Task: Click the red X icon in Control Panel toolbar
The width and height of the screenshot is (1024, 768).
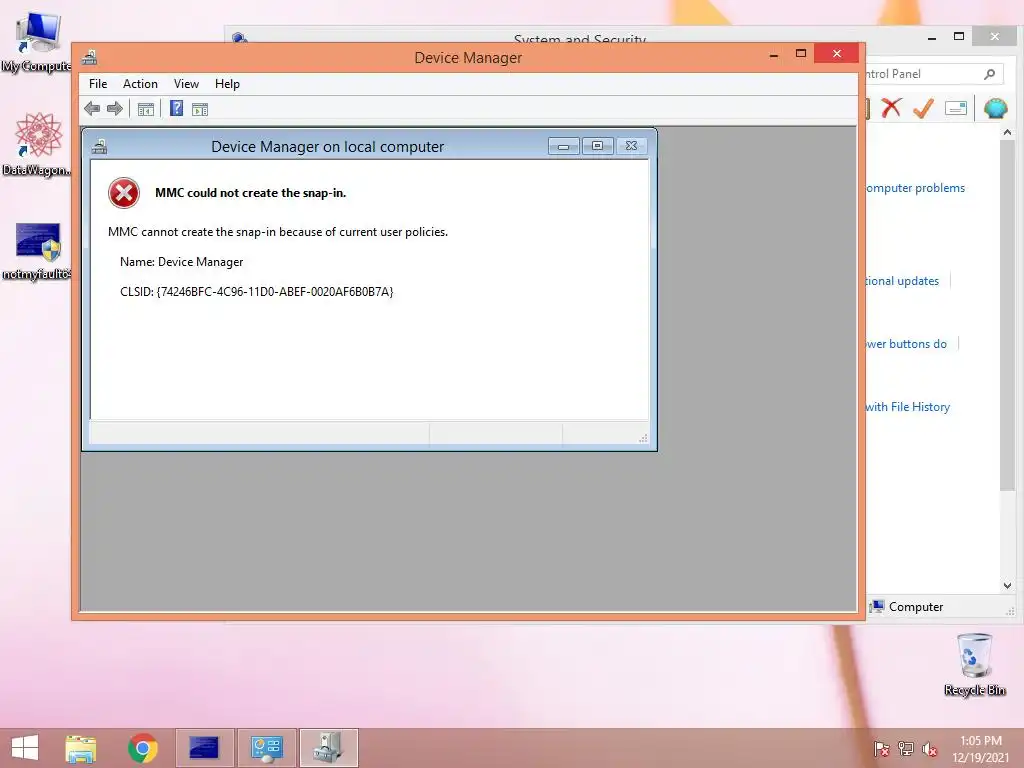Action: 891,108
